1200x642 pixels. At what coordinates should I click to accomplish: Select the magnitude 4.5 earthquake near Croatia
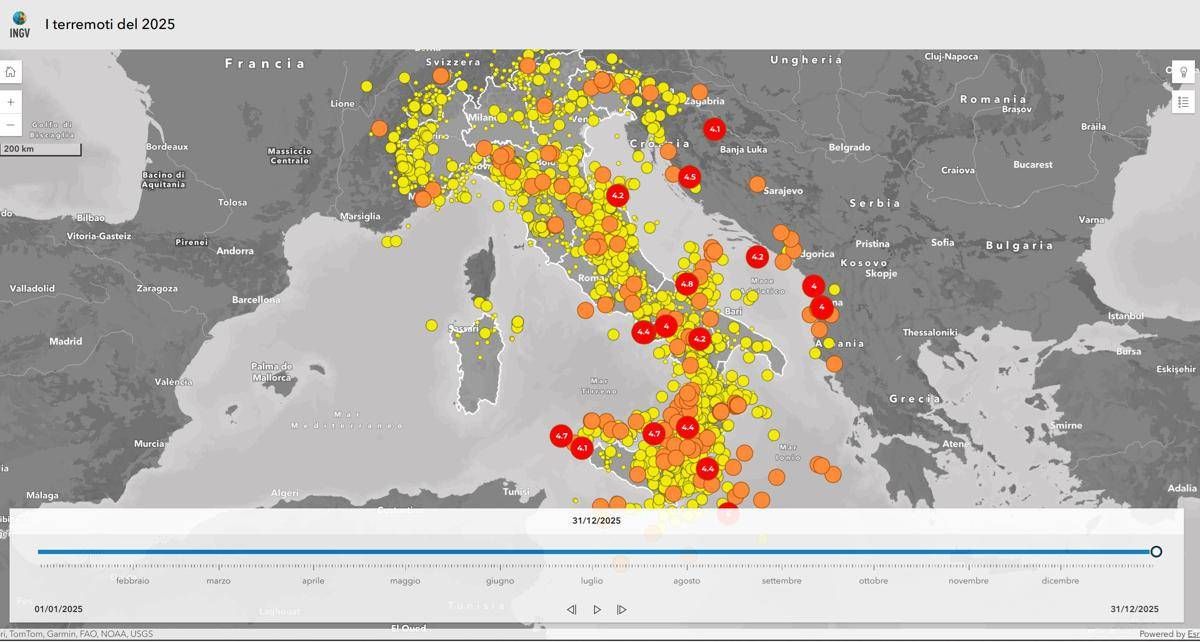tap(689, 177)
